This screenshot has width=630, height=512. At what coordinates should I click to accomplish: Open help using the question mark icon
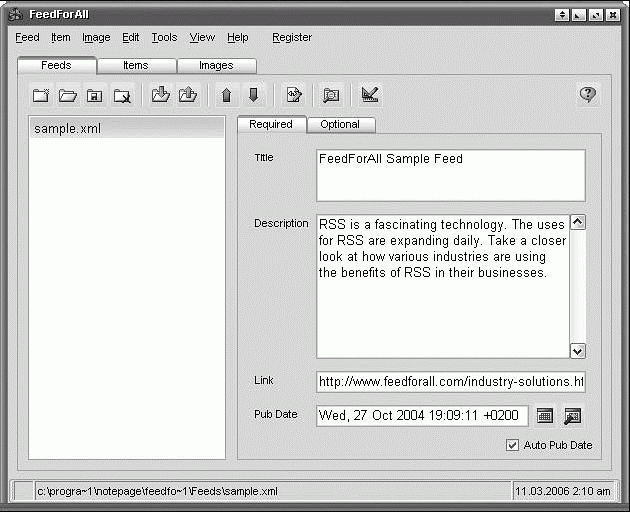pyautogui.click(x=588, y=95)
